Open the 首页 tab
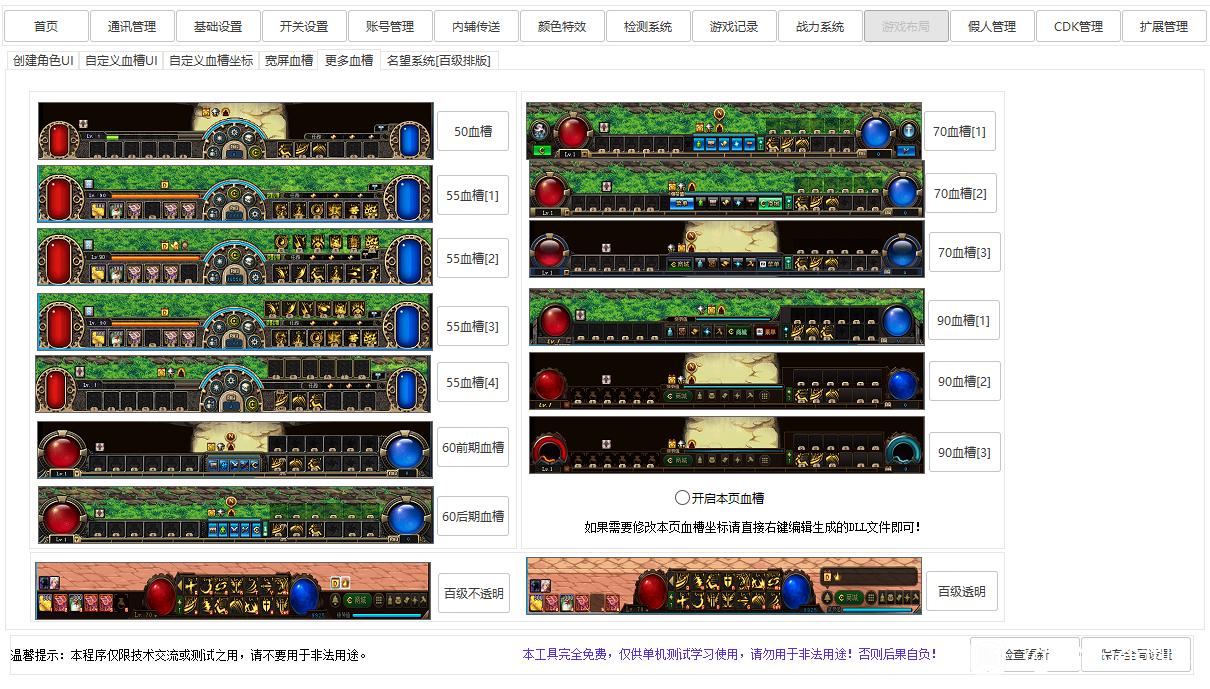 click(46, 26)
